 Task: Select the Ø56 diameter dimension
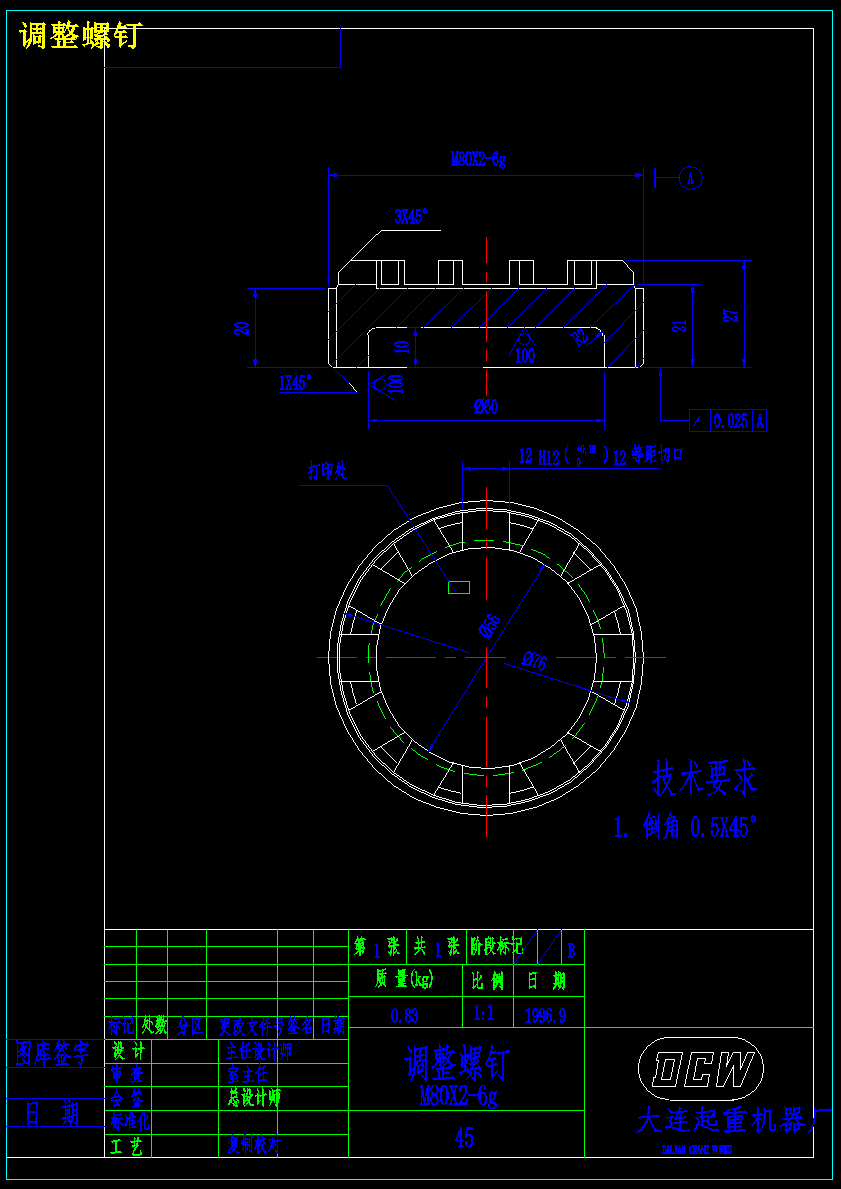pos(490,626)
